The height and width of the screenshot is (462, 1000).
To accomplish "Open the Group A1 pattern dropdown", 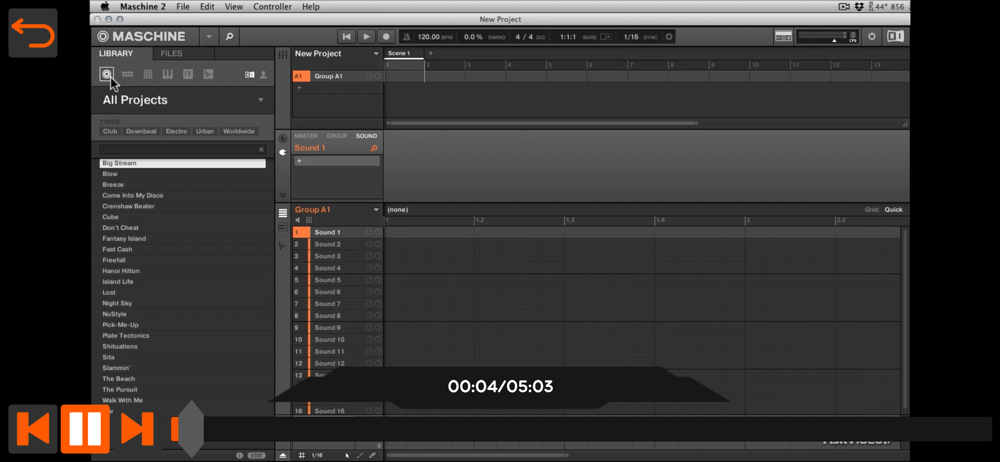I will (376, 210).
